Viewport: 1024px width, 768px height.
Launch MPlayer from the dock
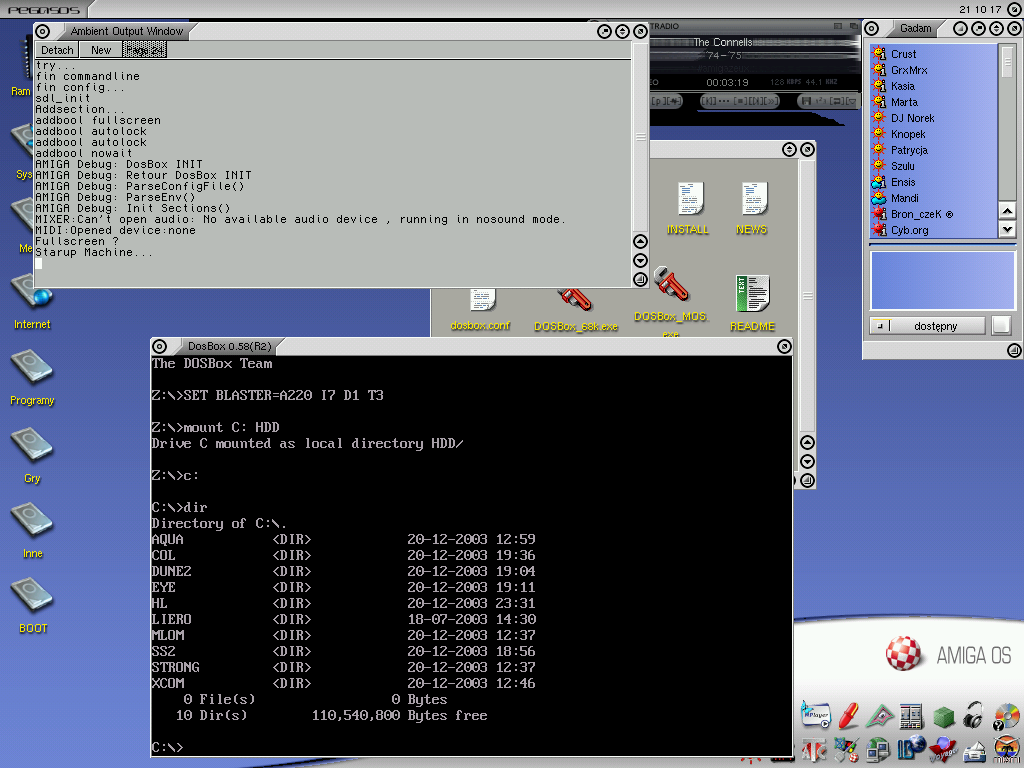(816, 714)
